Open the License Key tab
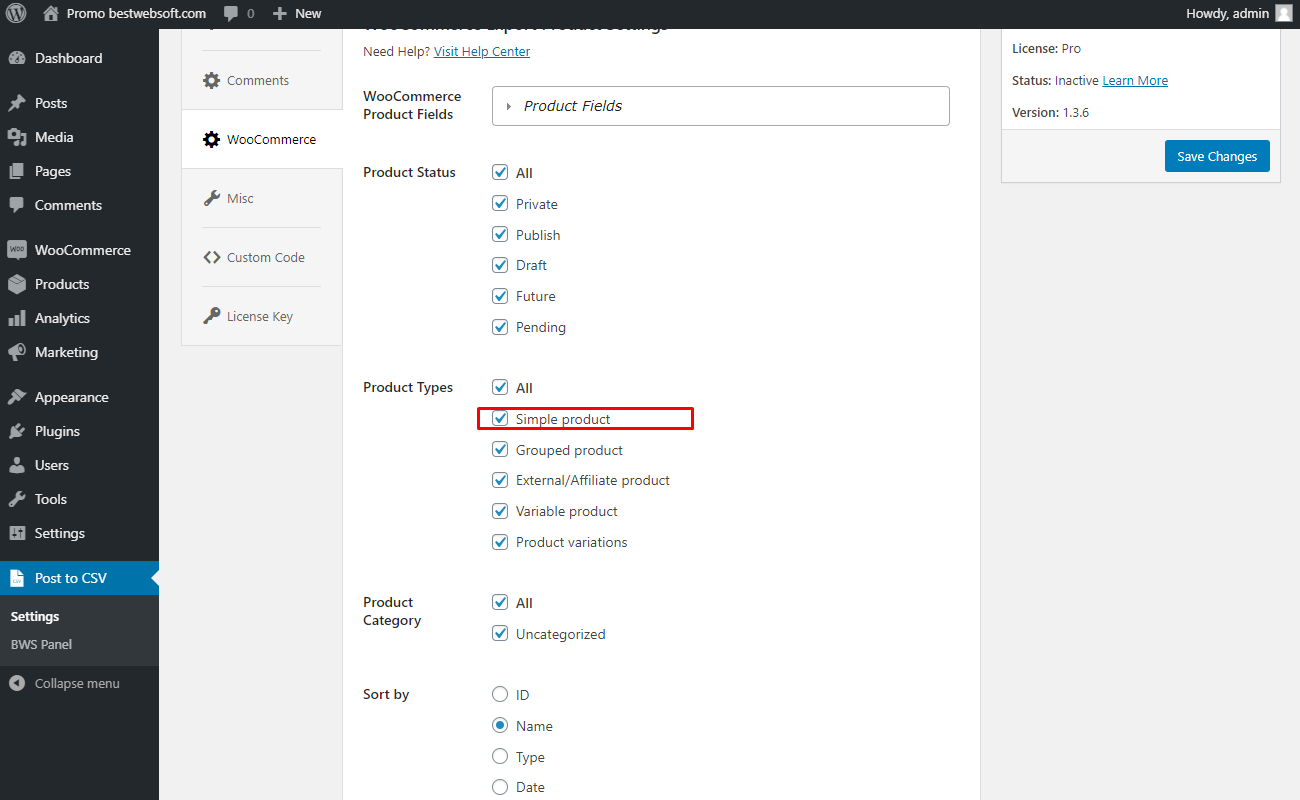 pyautogui.click(x=262, y=317)
